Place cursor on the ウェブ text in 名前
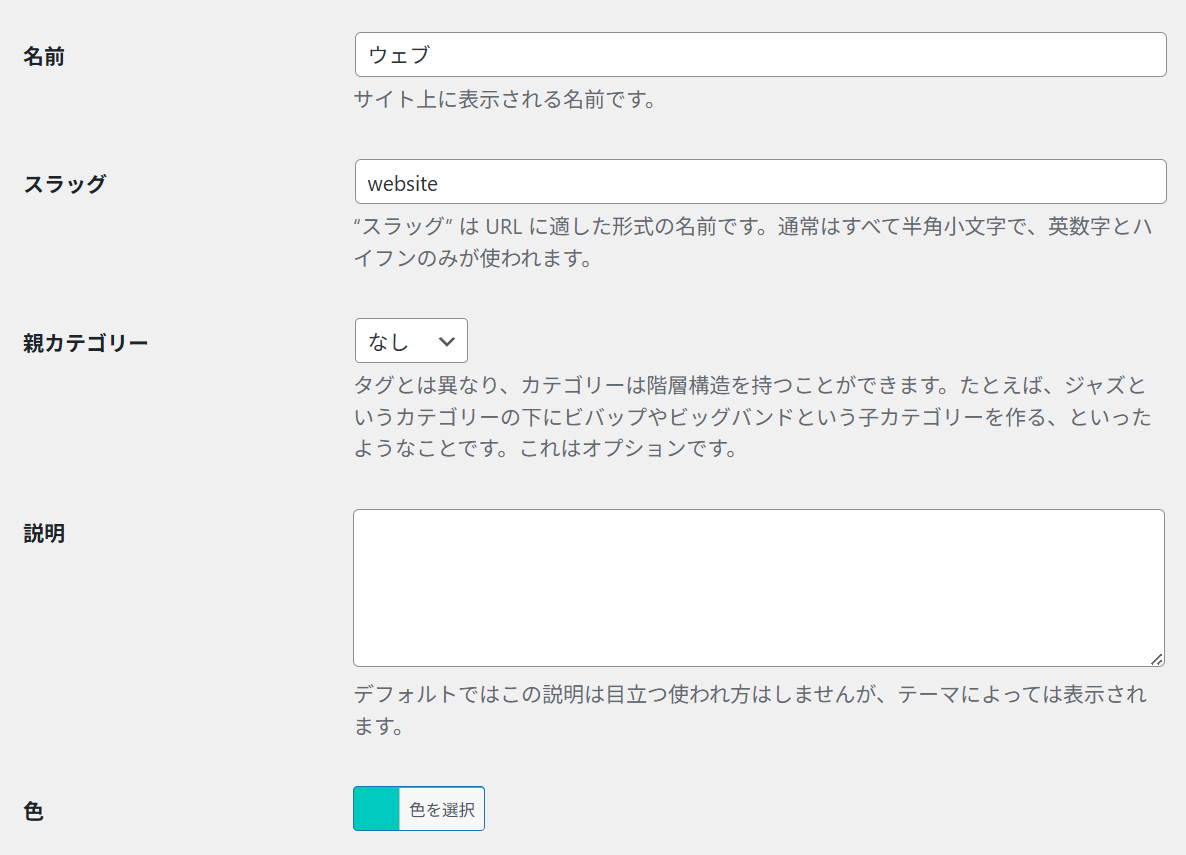 click(398, 56)
